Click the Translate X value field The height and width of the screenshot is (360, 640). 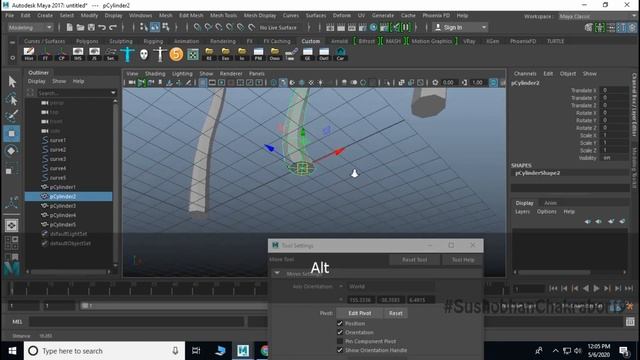pos(613,90)
